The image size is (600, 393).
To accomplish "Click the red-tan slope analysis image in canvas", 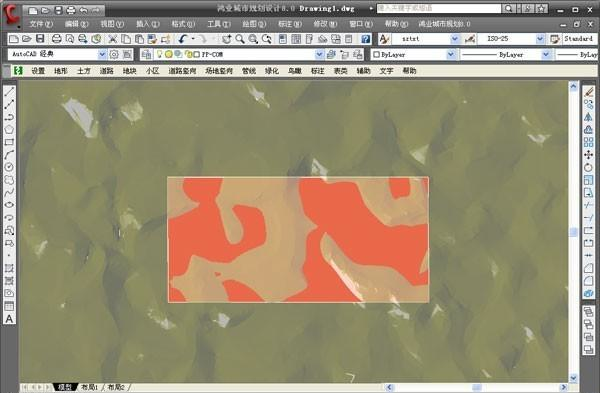I will [x=298, y=240].
